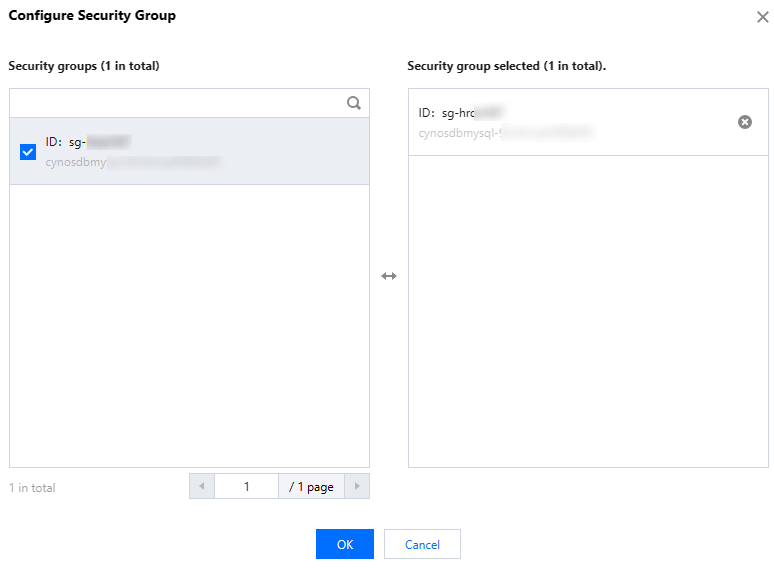The width and height of the screenshot is (774, 574).
Task: Click the page number input box
Action: click(246, 487)
